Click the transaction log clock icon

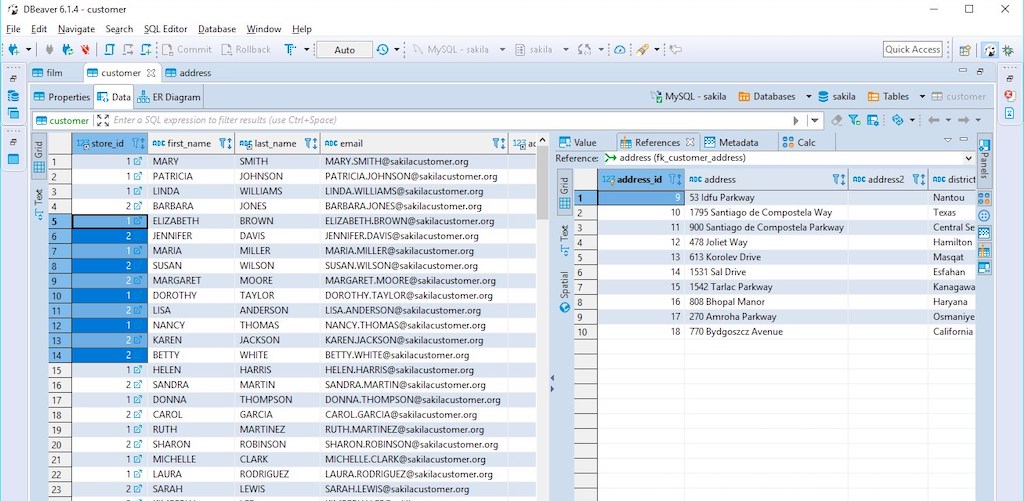[x=383, y=49]
